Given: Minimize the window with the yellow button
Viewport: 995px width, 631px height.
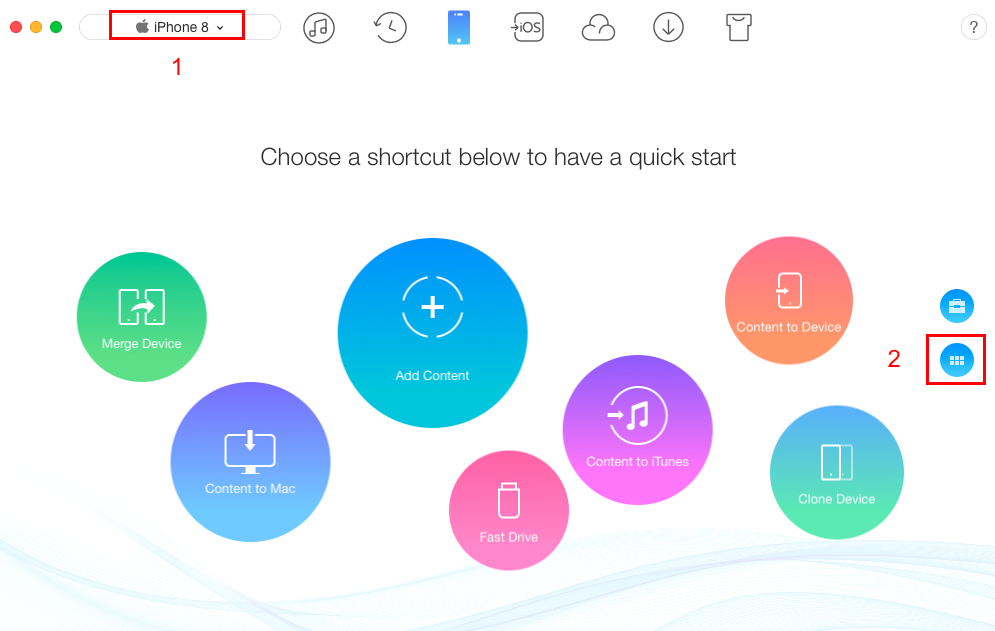Looking at the screenshot, I should [x=36, y=27].
